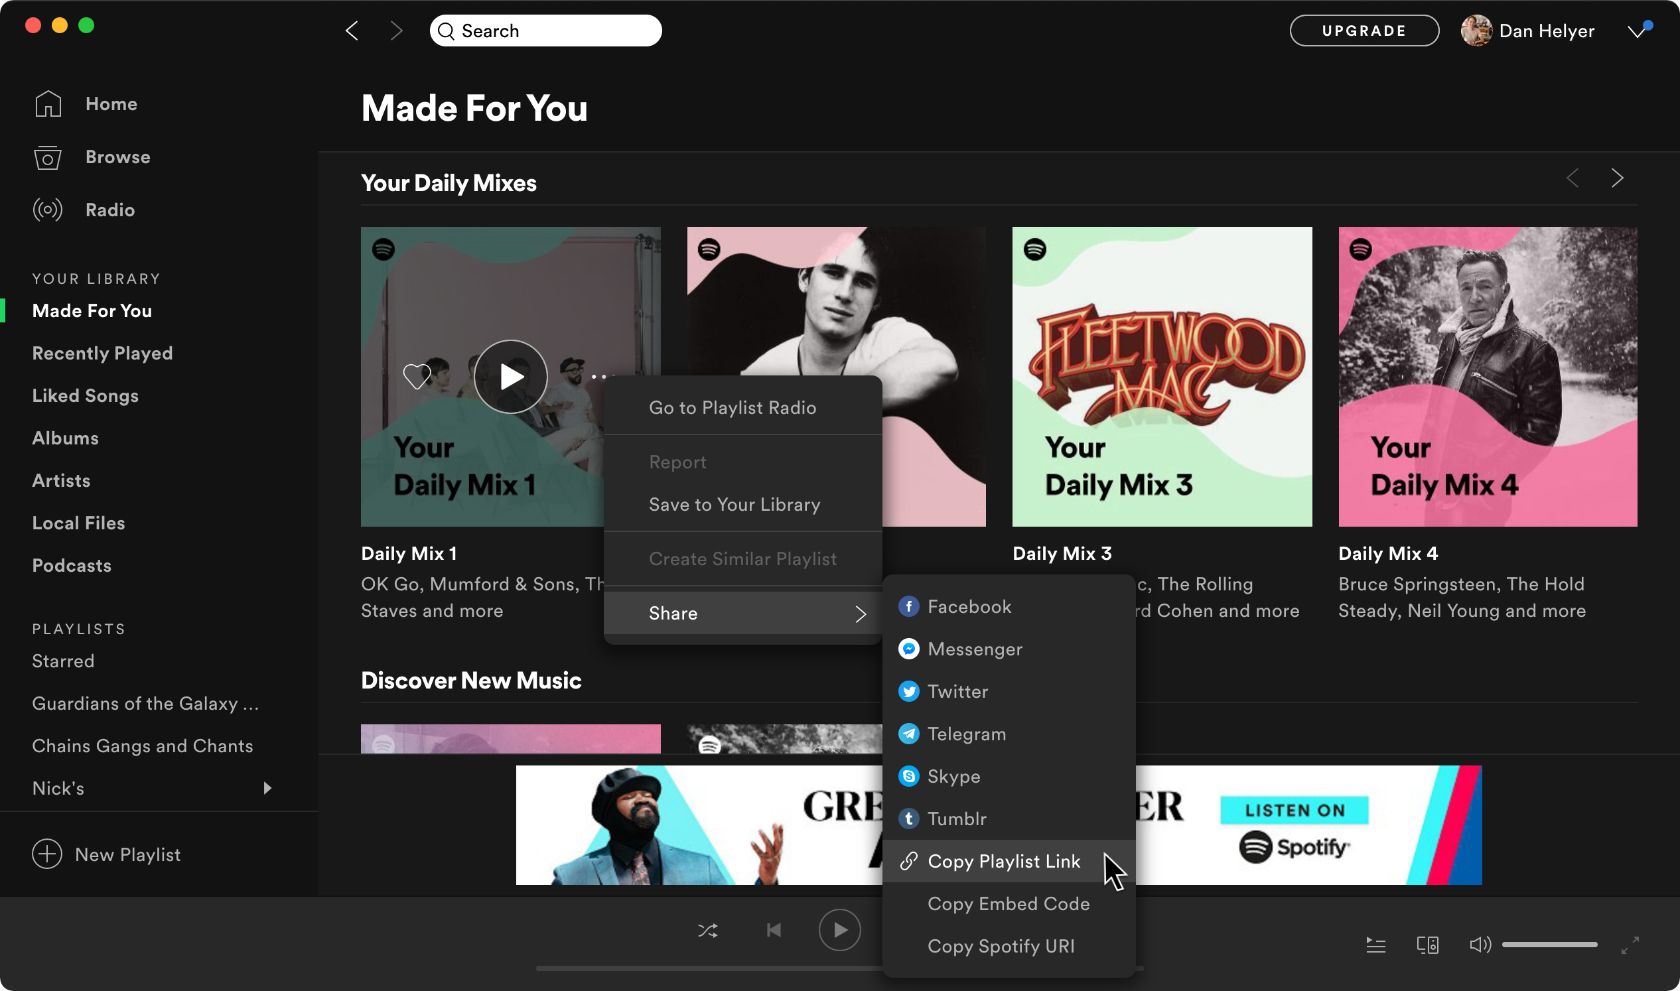Image resolution: width=1680 pixels, height=991 pixels.
Task: Choose Copy Spotify URI
Action: click(1009, 946)
